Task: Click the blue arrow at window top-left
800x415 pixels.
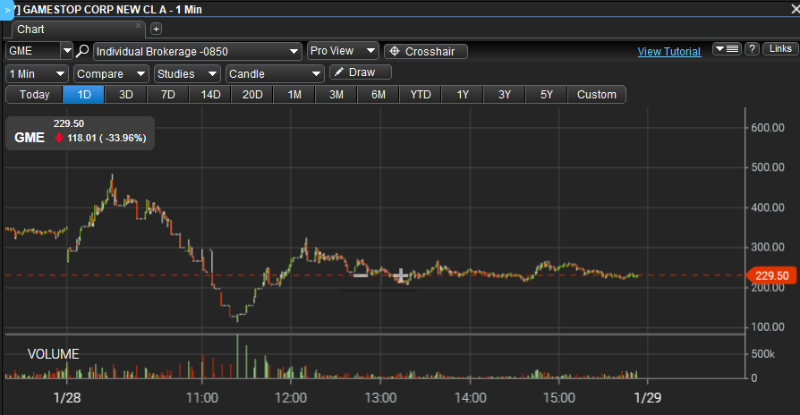Action: pyautogui.click(x=6, y=7)
